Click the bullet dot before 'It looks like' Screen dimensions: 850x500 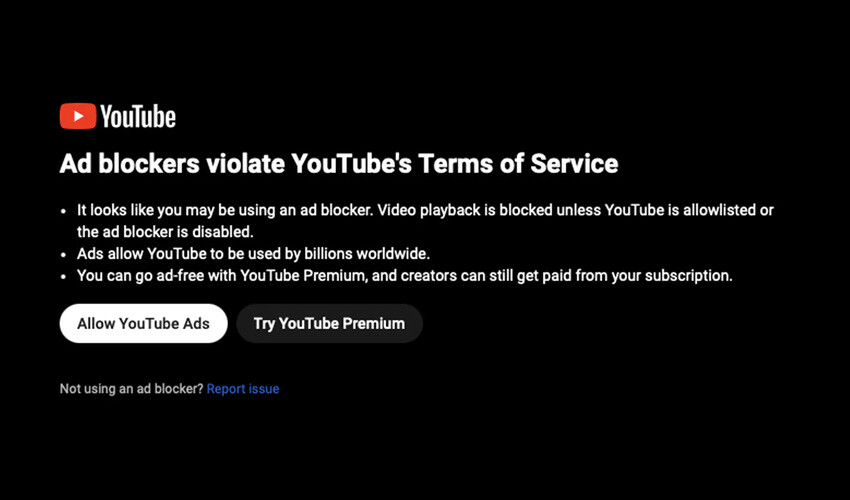[63, 211]
